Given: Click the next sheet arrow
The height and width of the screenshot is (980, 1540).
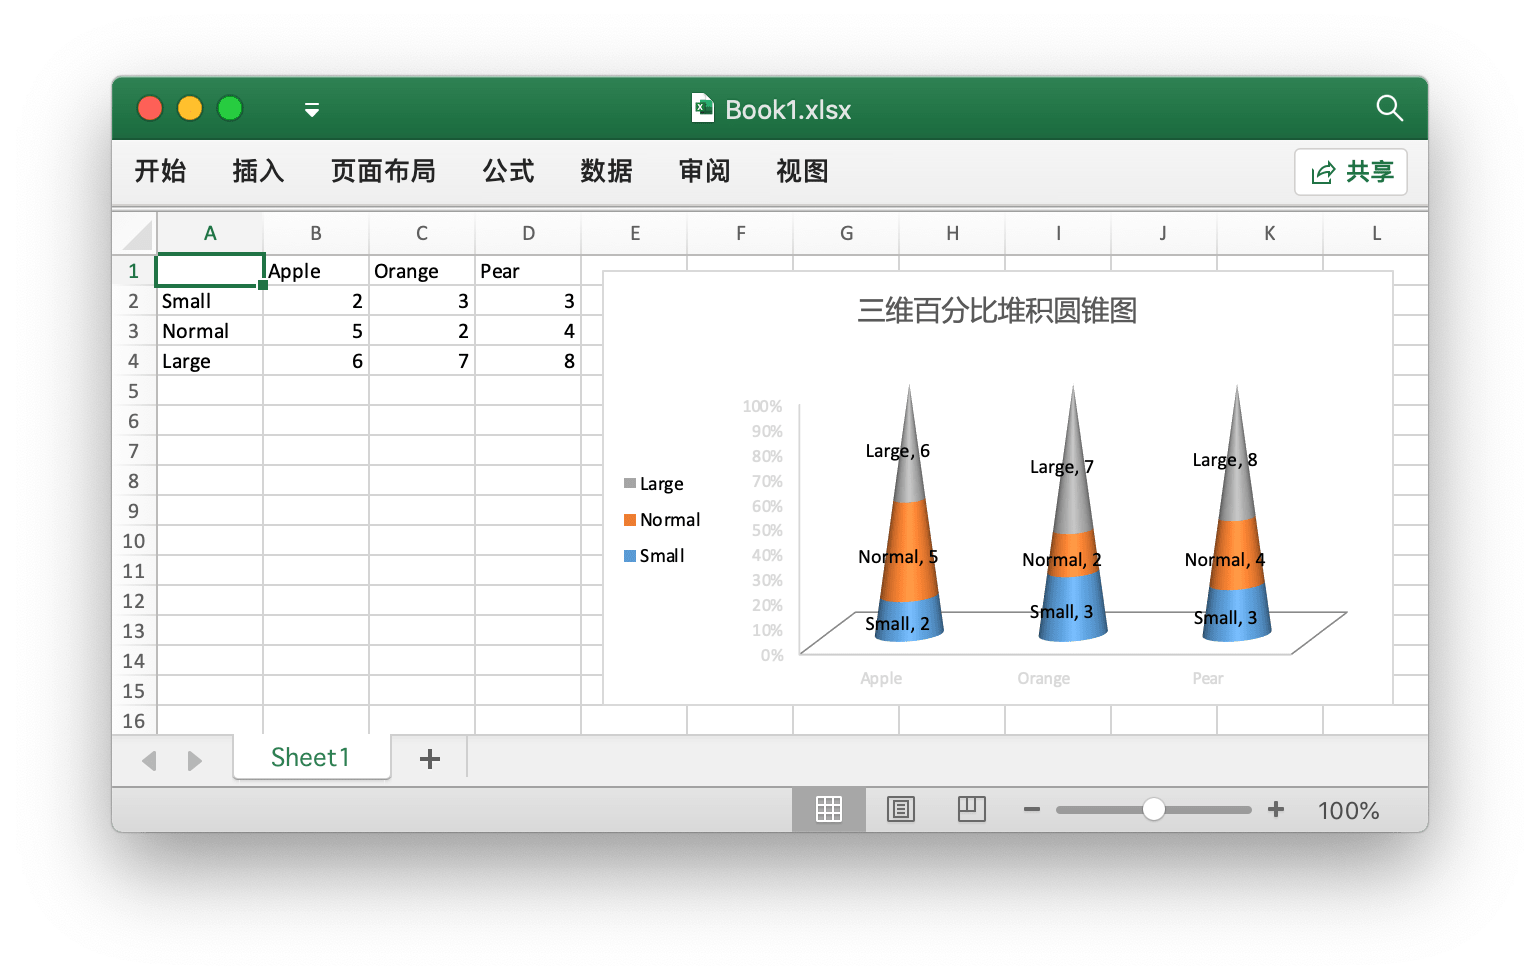Looking at the screenshot, I should 194,761.
